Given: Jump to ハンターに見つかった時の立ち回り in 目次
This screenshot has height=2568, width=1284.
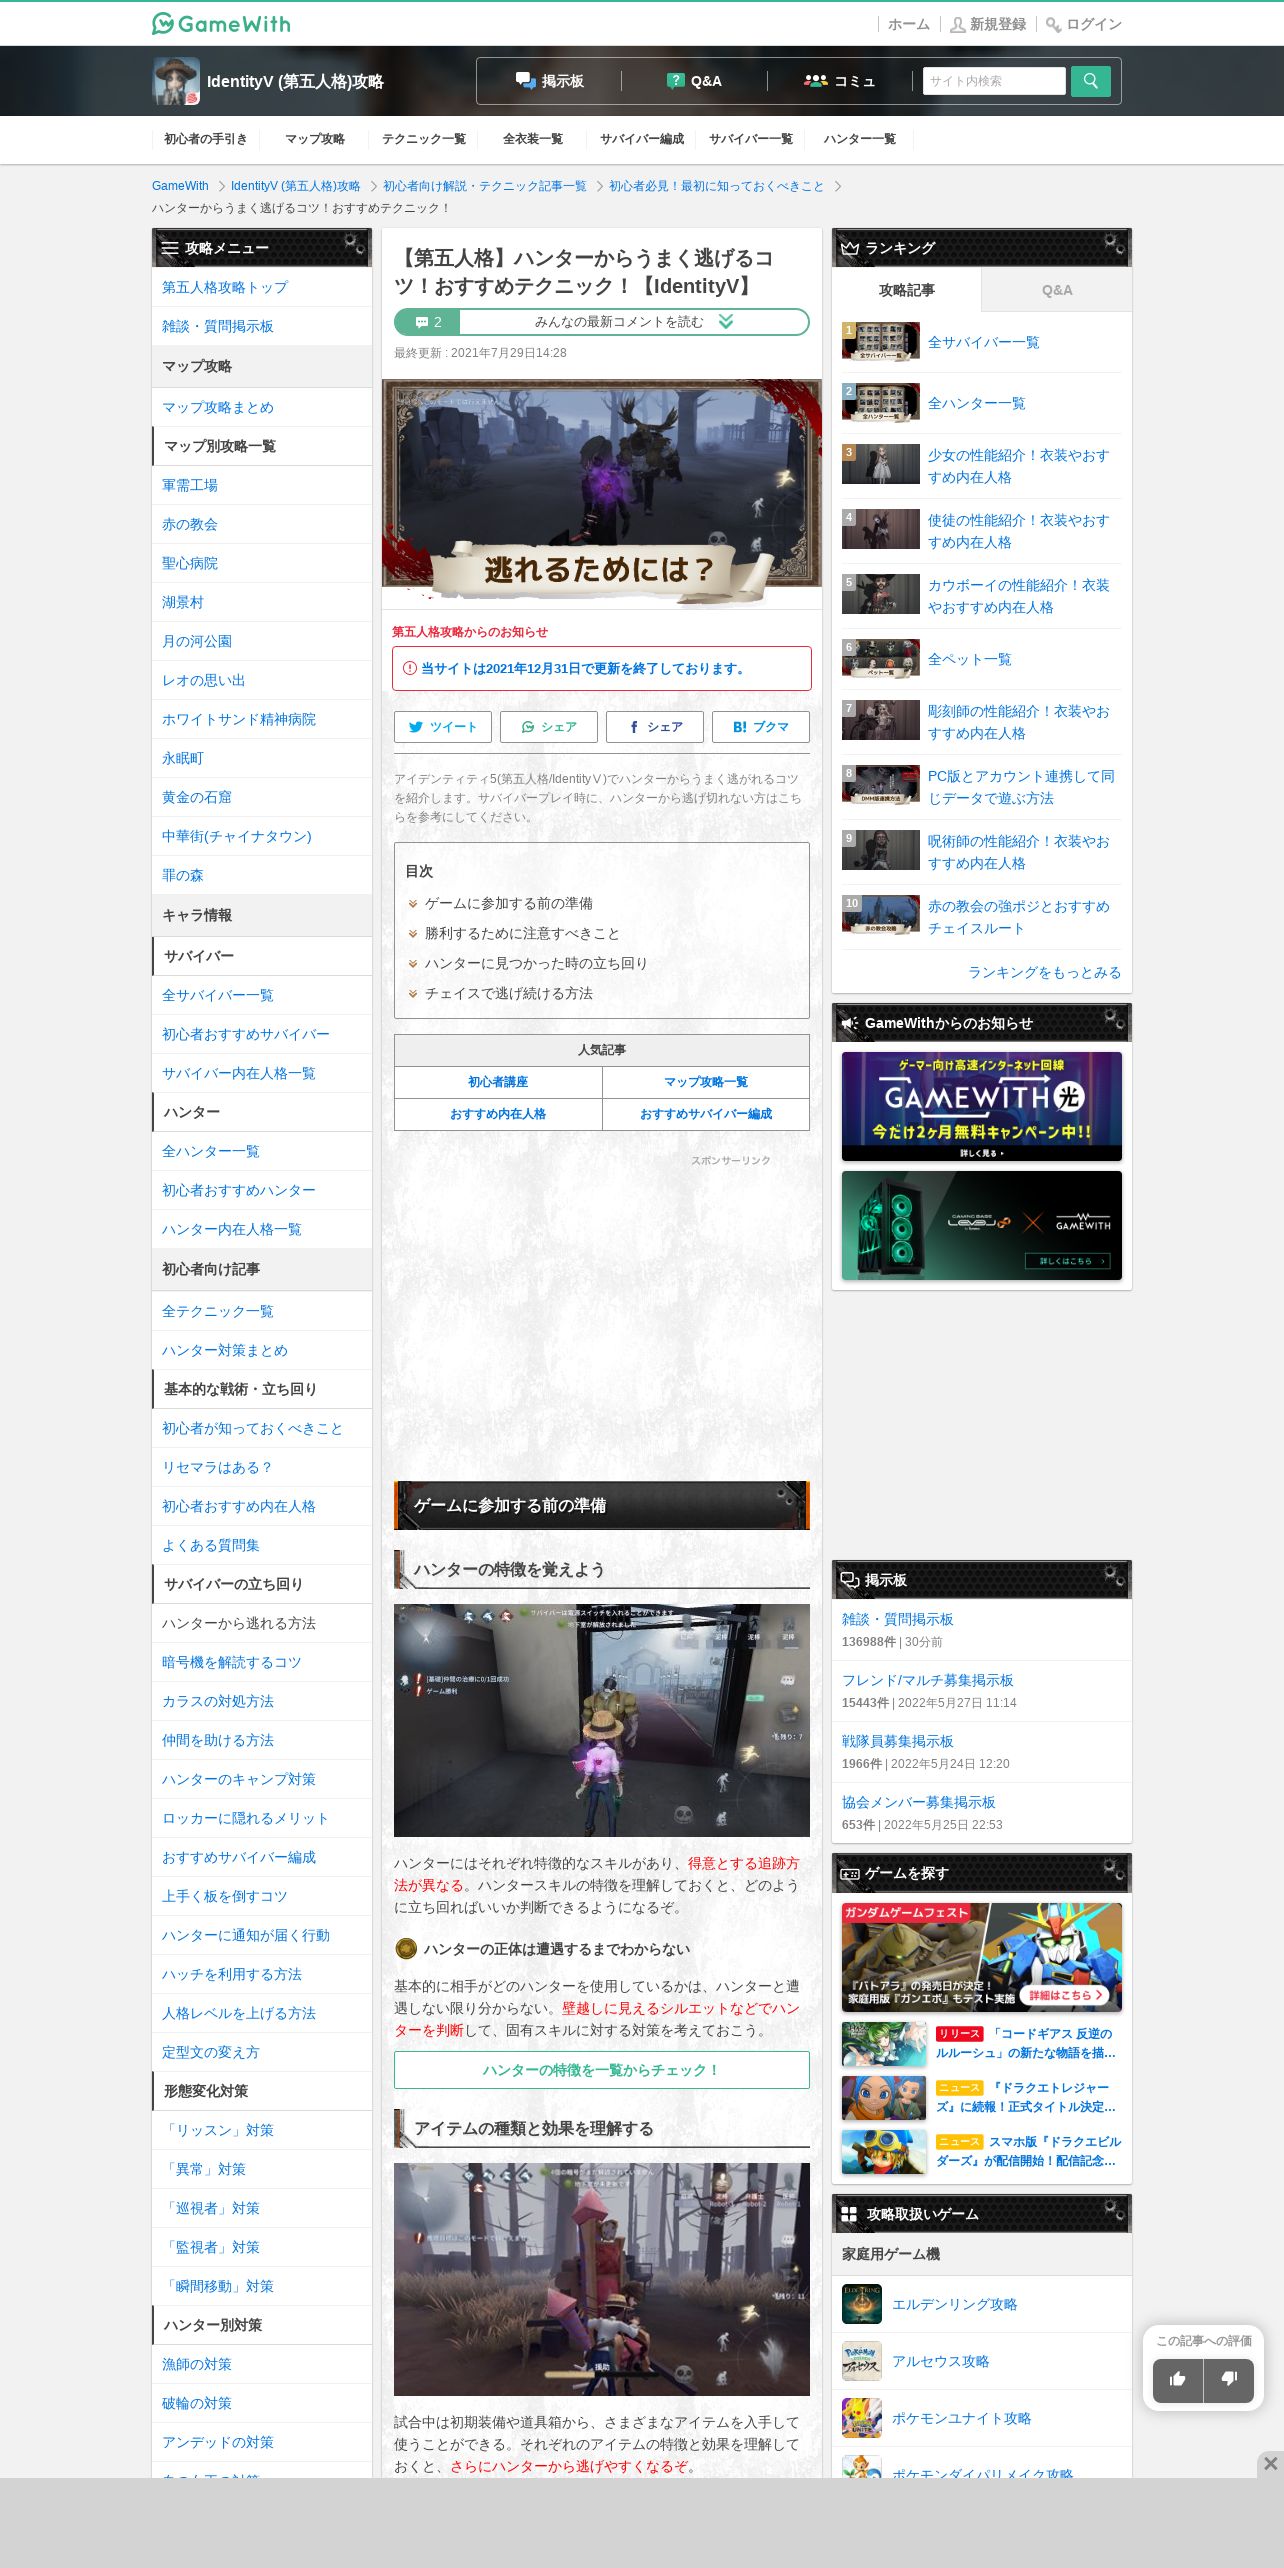Looking at the screenshot, I should click(x=536, y=963).
